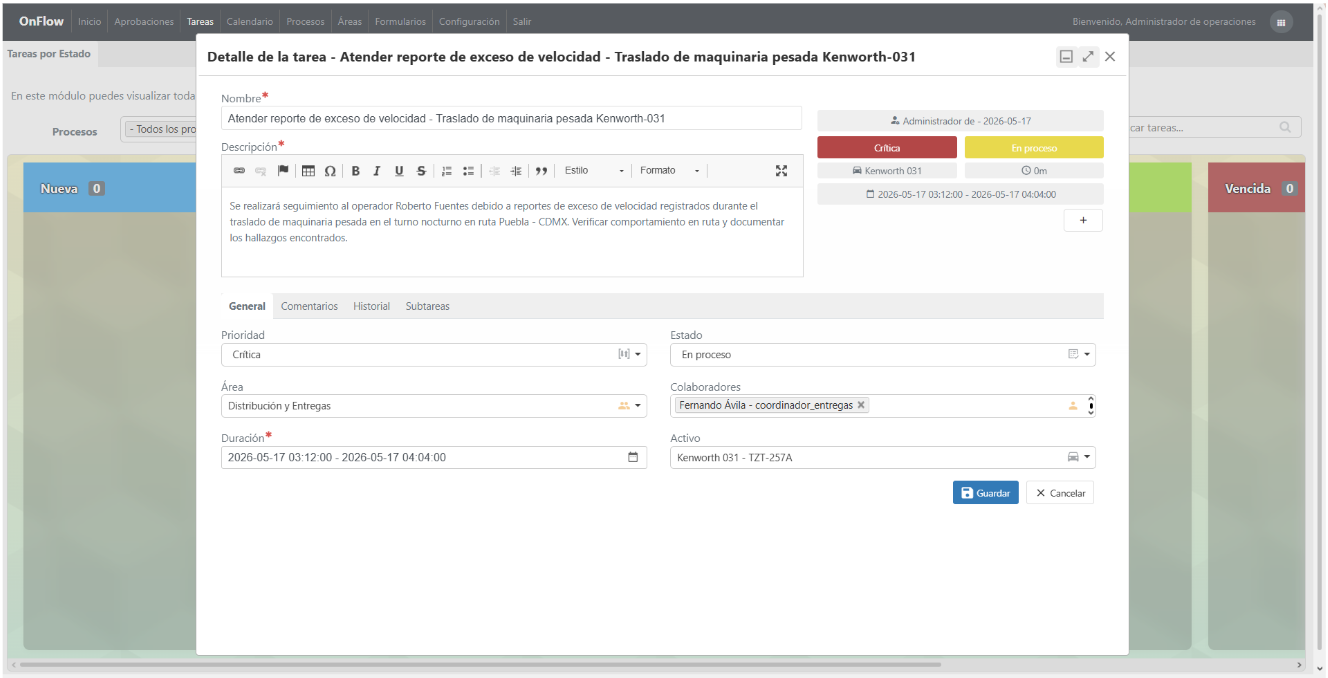Apply bold formatting to the description
Screen dimensions: 1328x678
click(355, 171)
